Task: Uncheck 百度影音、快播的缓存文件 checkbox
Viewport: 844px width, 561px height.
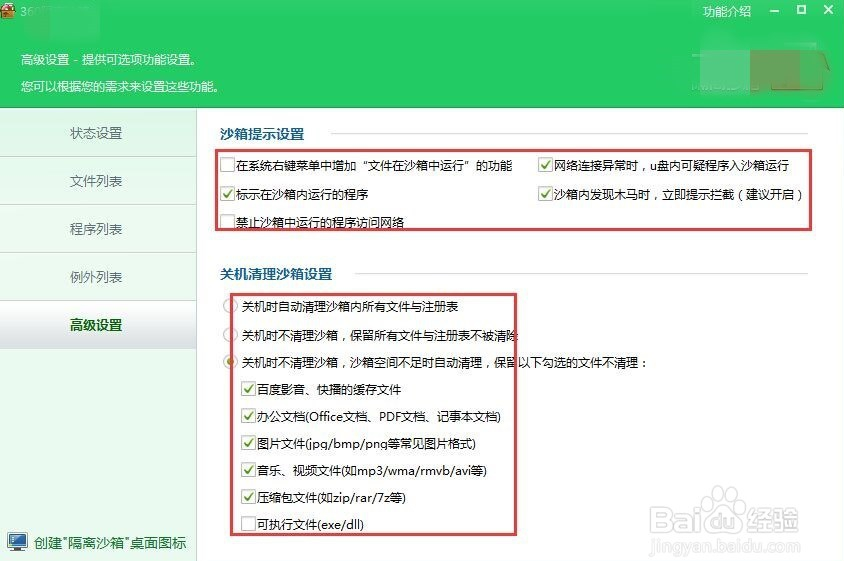Action: pos(248,389)
